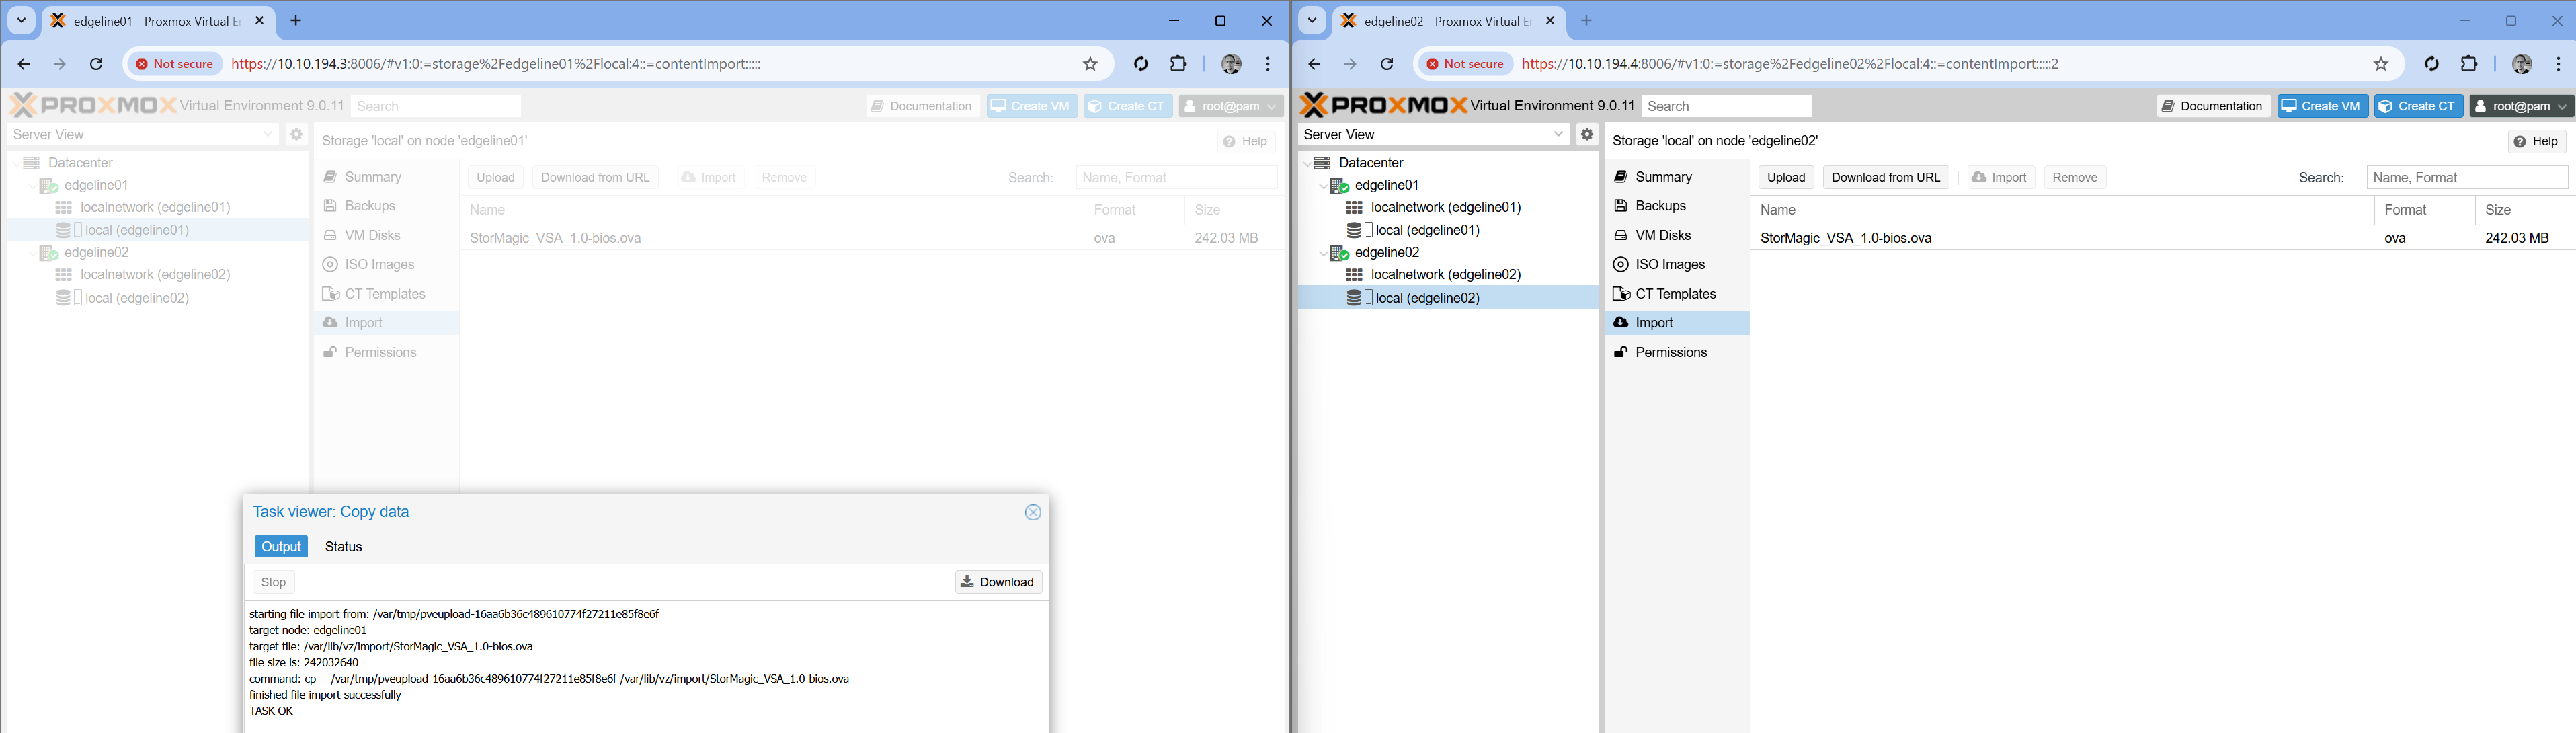
Task: Switch to the Summary section in edgeline02 window
Action: point(1676,177)
